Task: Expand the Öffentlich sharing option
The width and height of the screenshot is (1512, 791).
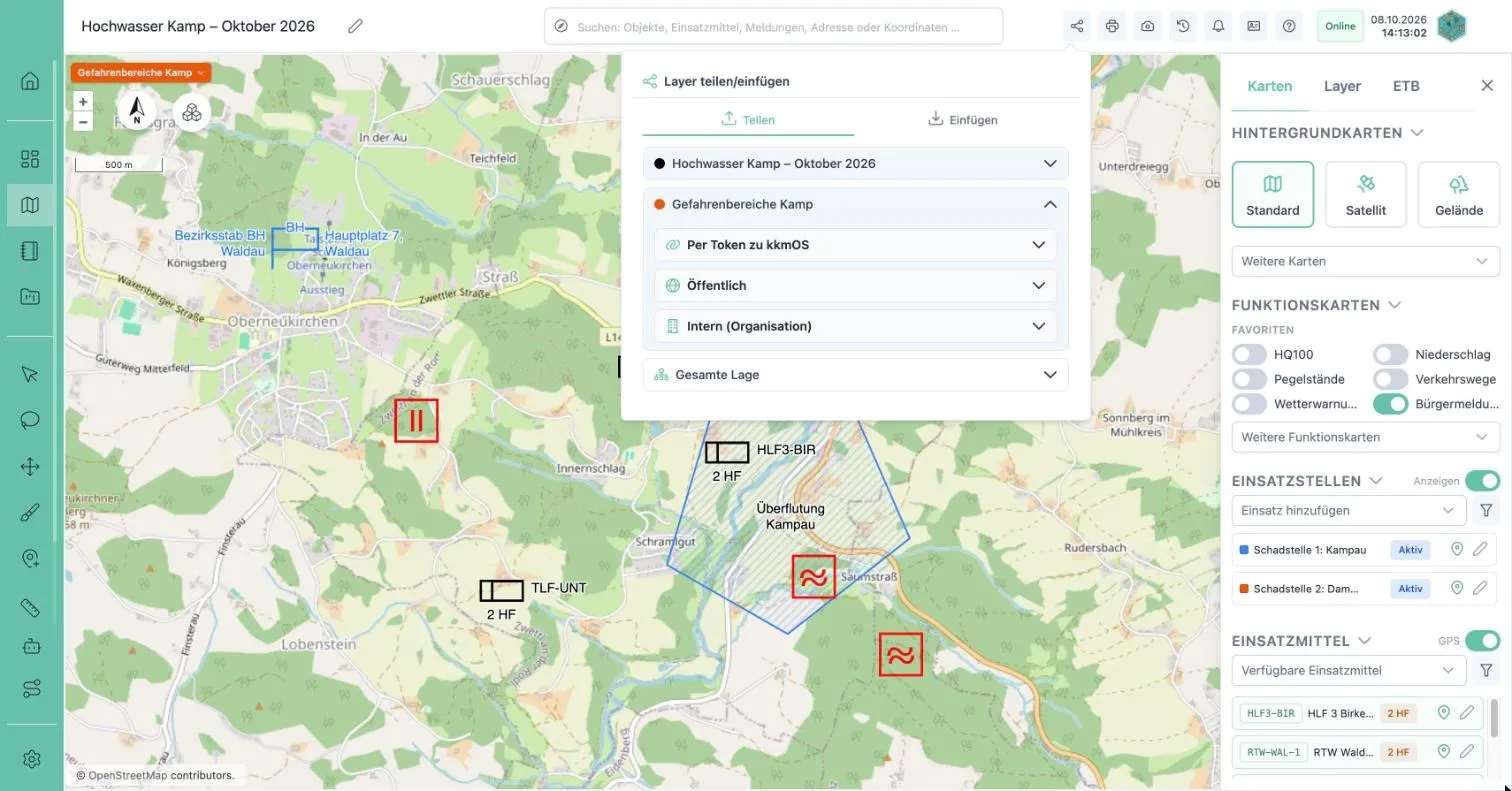Action: (855, 285)
